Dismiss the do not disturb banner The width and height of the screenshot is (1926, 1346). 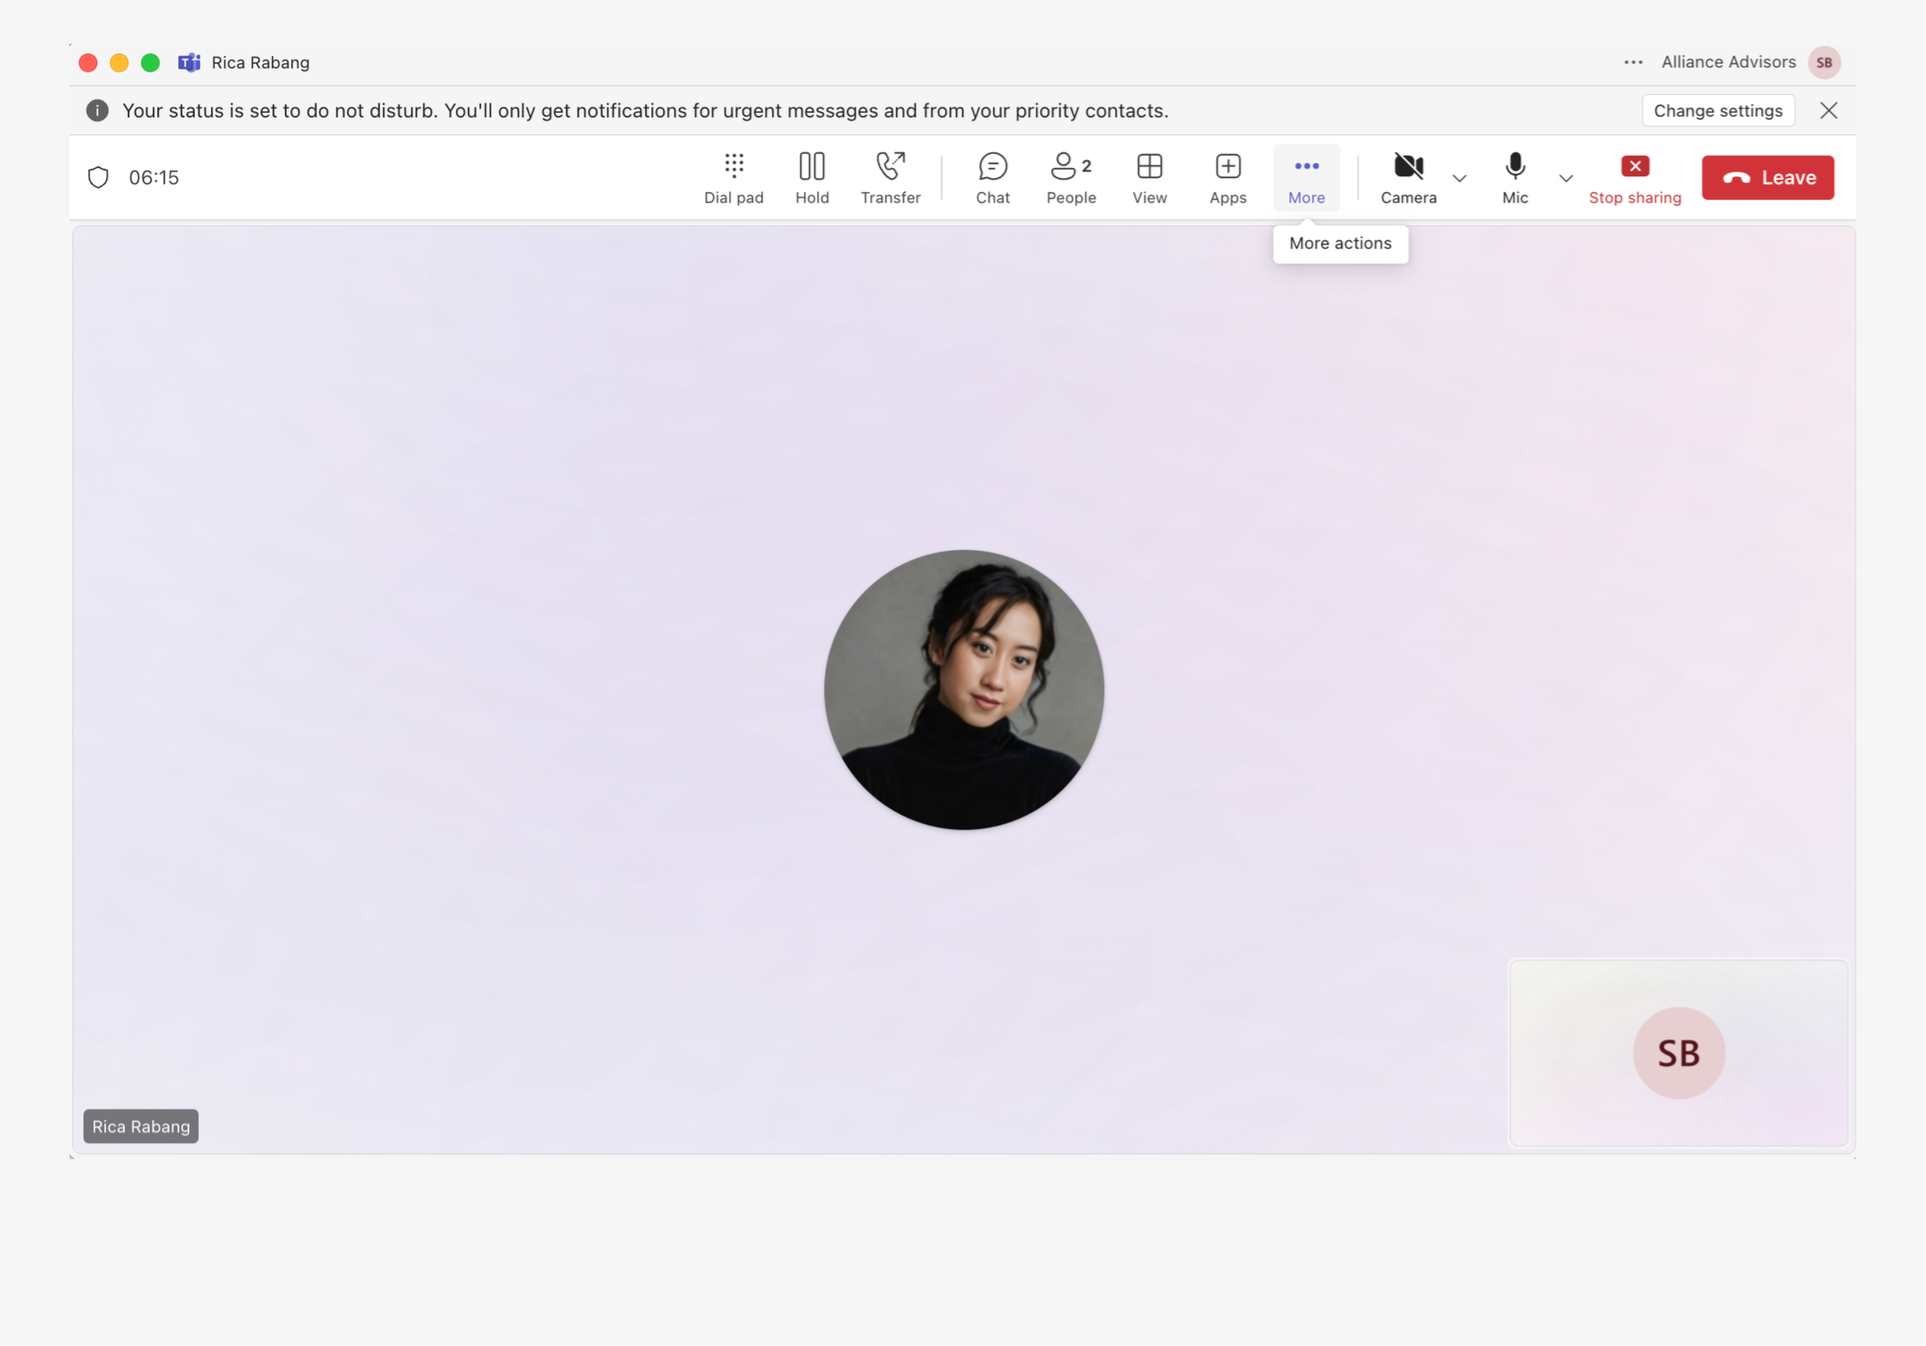pos(1828,110)
